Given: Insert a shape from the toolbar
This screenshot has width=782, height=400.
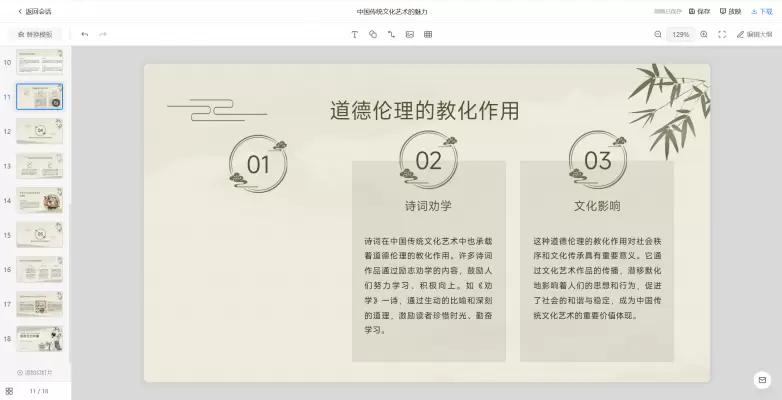Looking at the screenshot, I should tap(372, 34).
